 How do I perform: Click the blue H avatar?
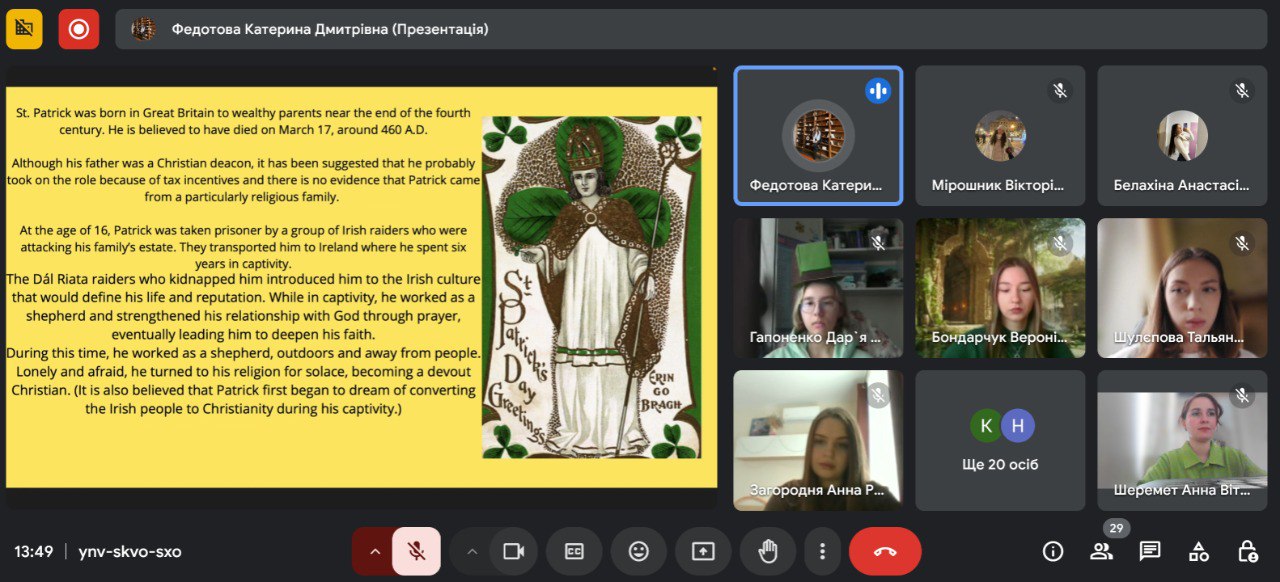point(1018,426)
